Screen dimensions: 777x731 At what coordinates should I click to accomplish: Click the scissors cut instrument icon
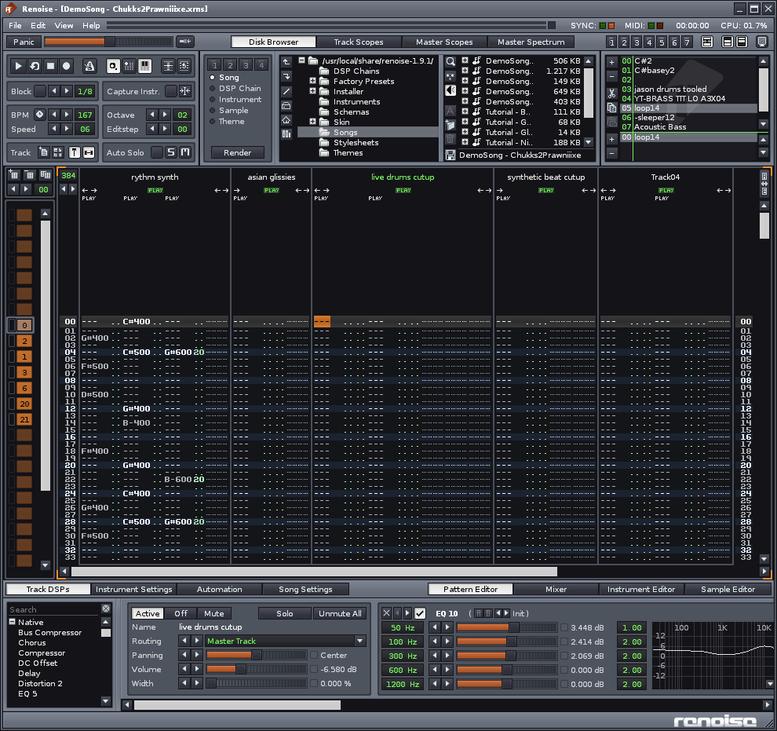click(x=612, y=92)
